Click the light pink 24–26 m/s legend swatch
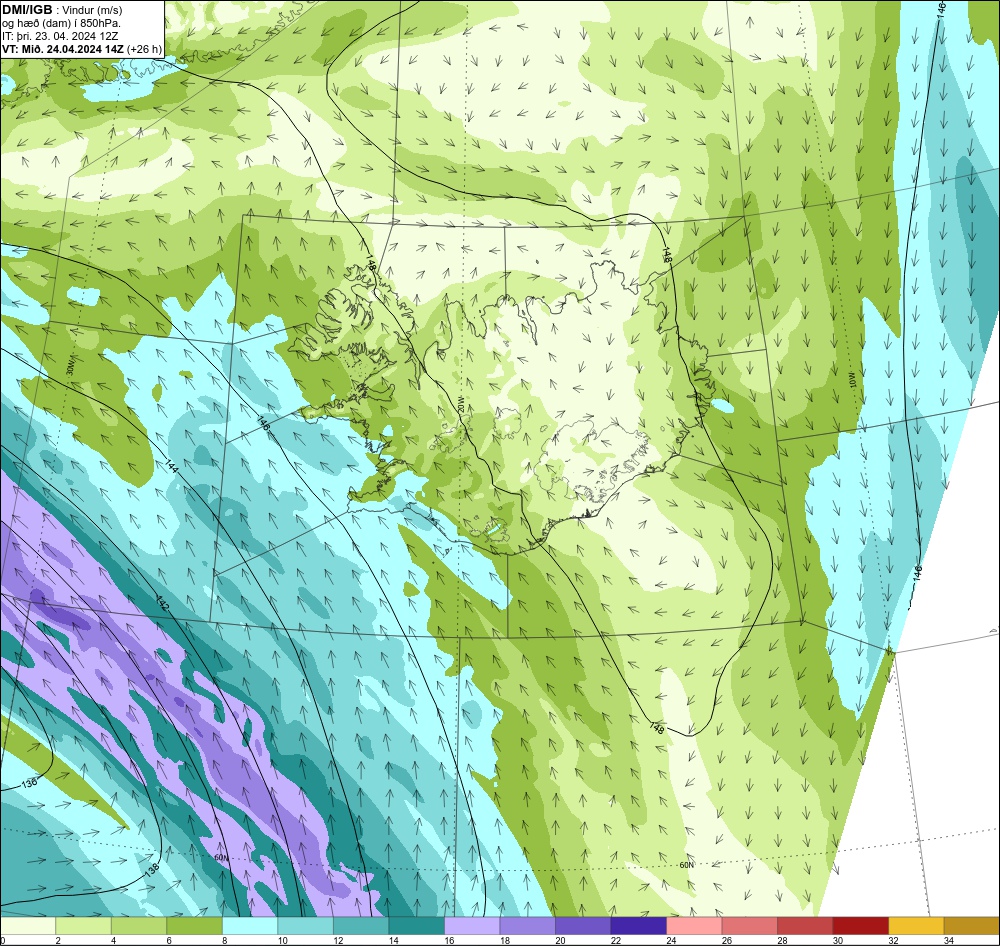1000x946 pixels. click(x=694, y=926)
